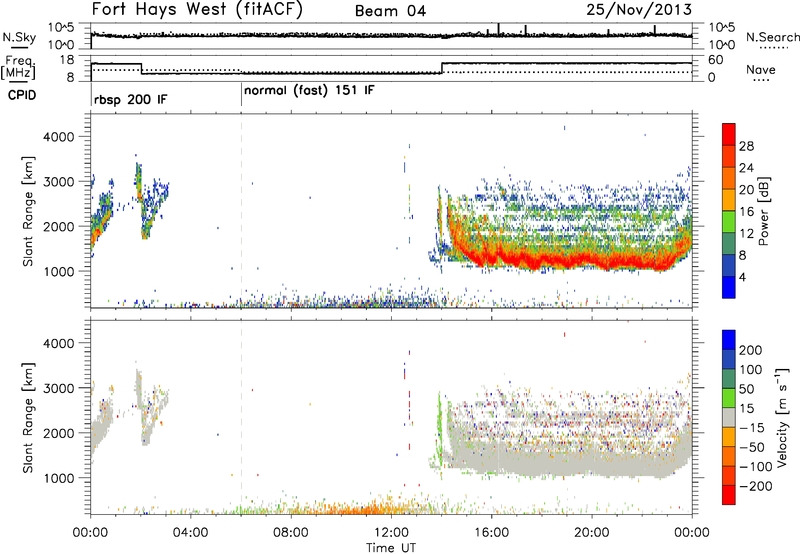The width and height of the screenshot is (800, 554).
Task: Pick the gray Velocity segment between 15 and -15
Action: [x=729, y=418]
